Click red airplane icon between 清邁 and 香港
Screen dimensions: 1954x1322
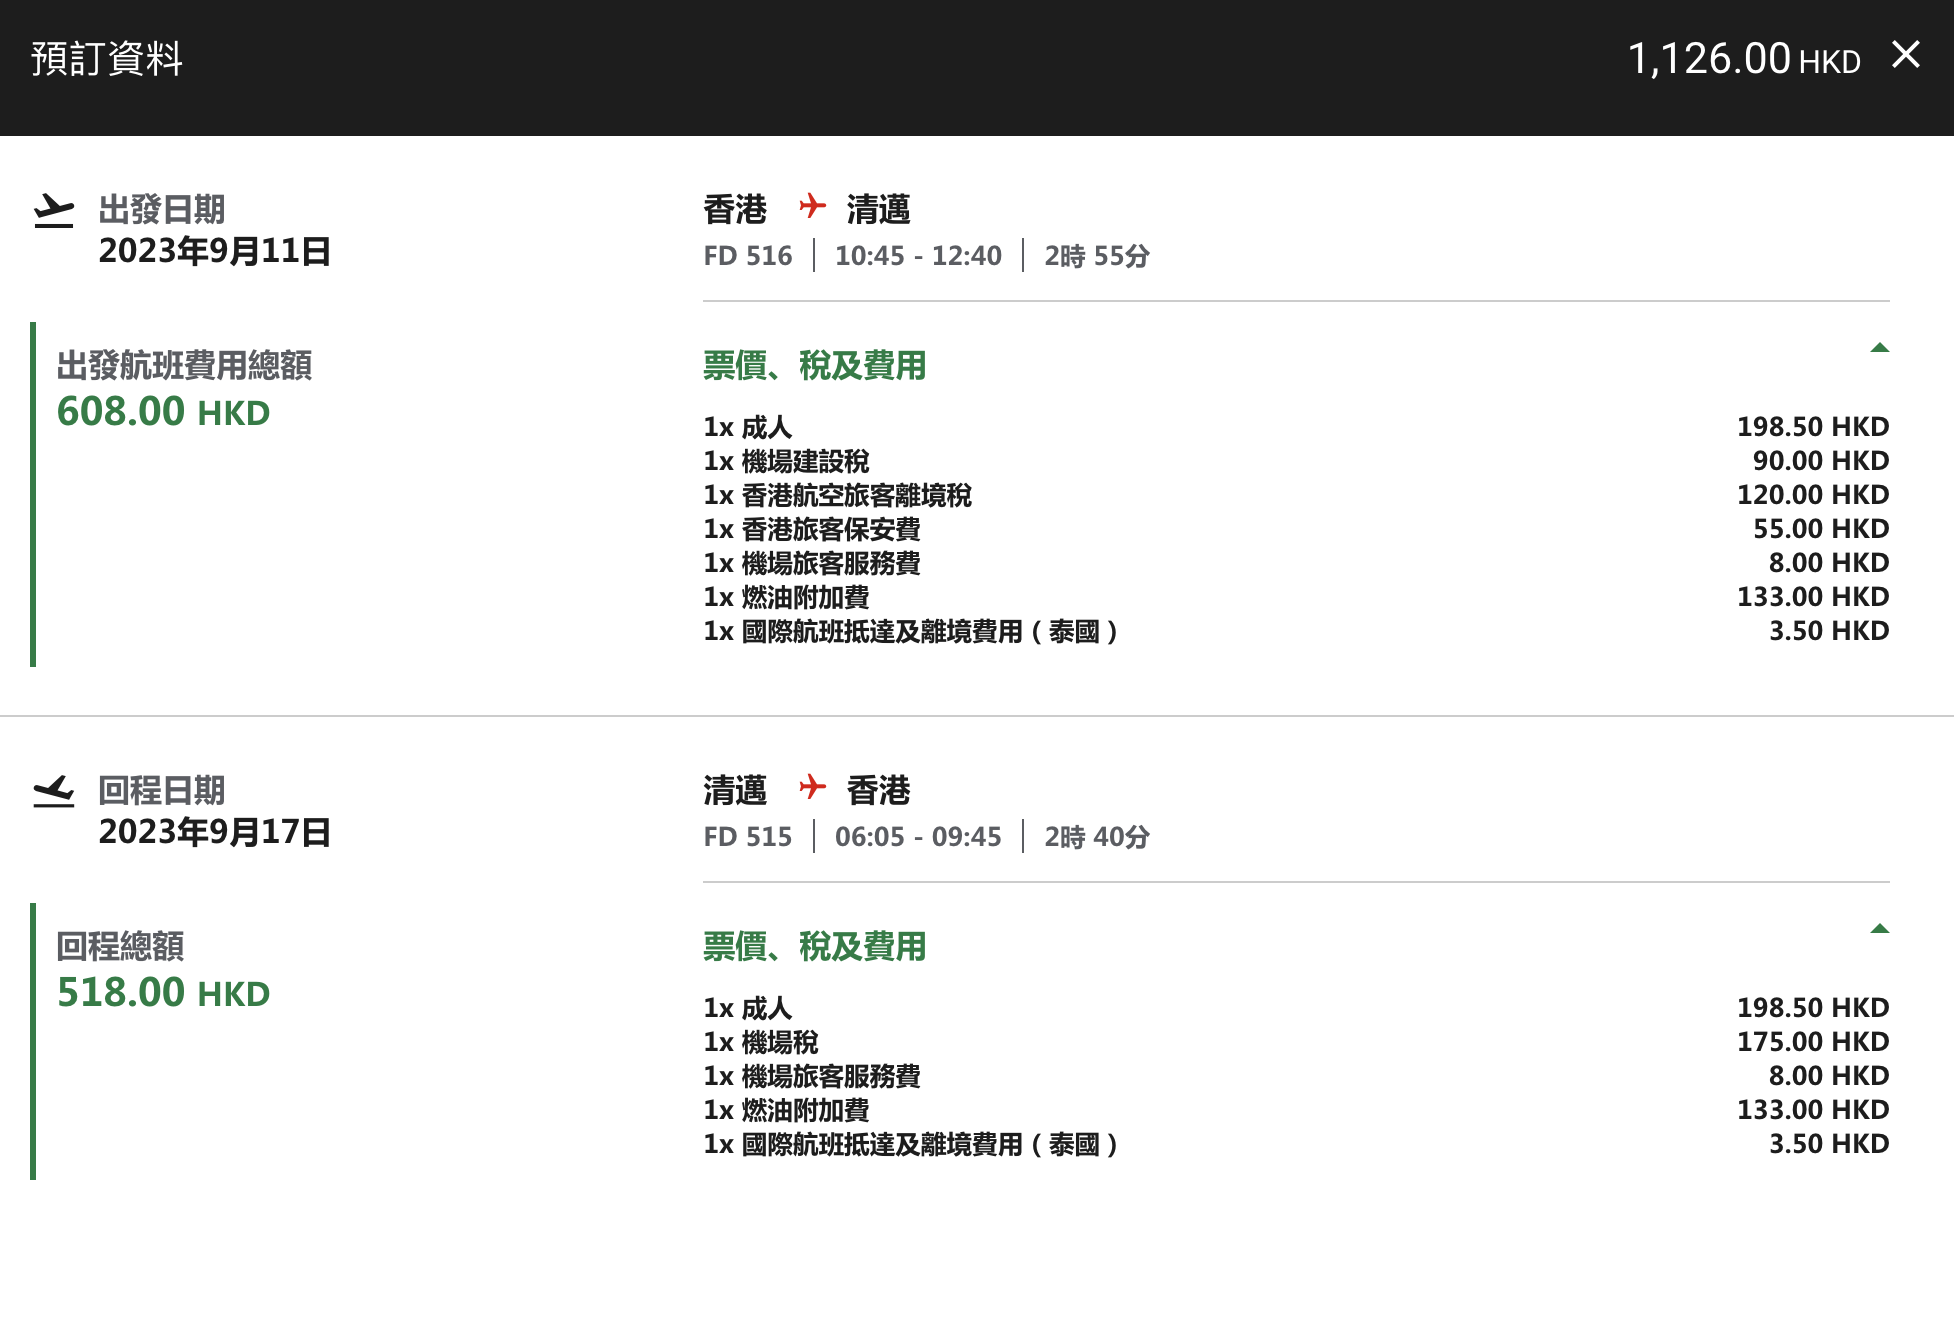coord(812,787)
